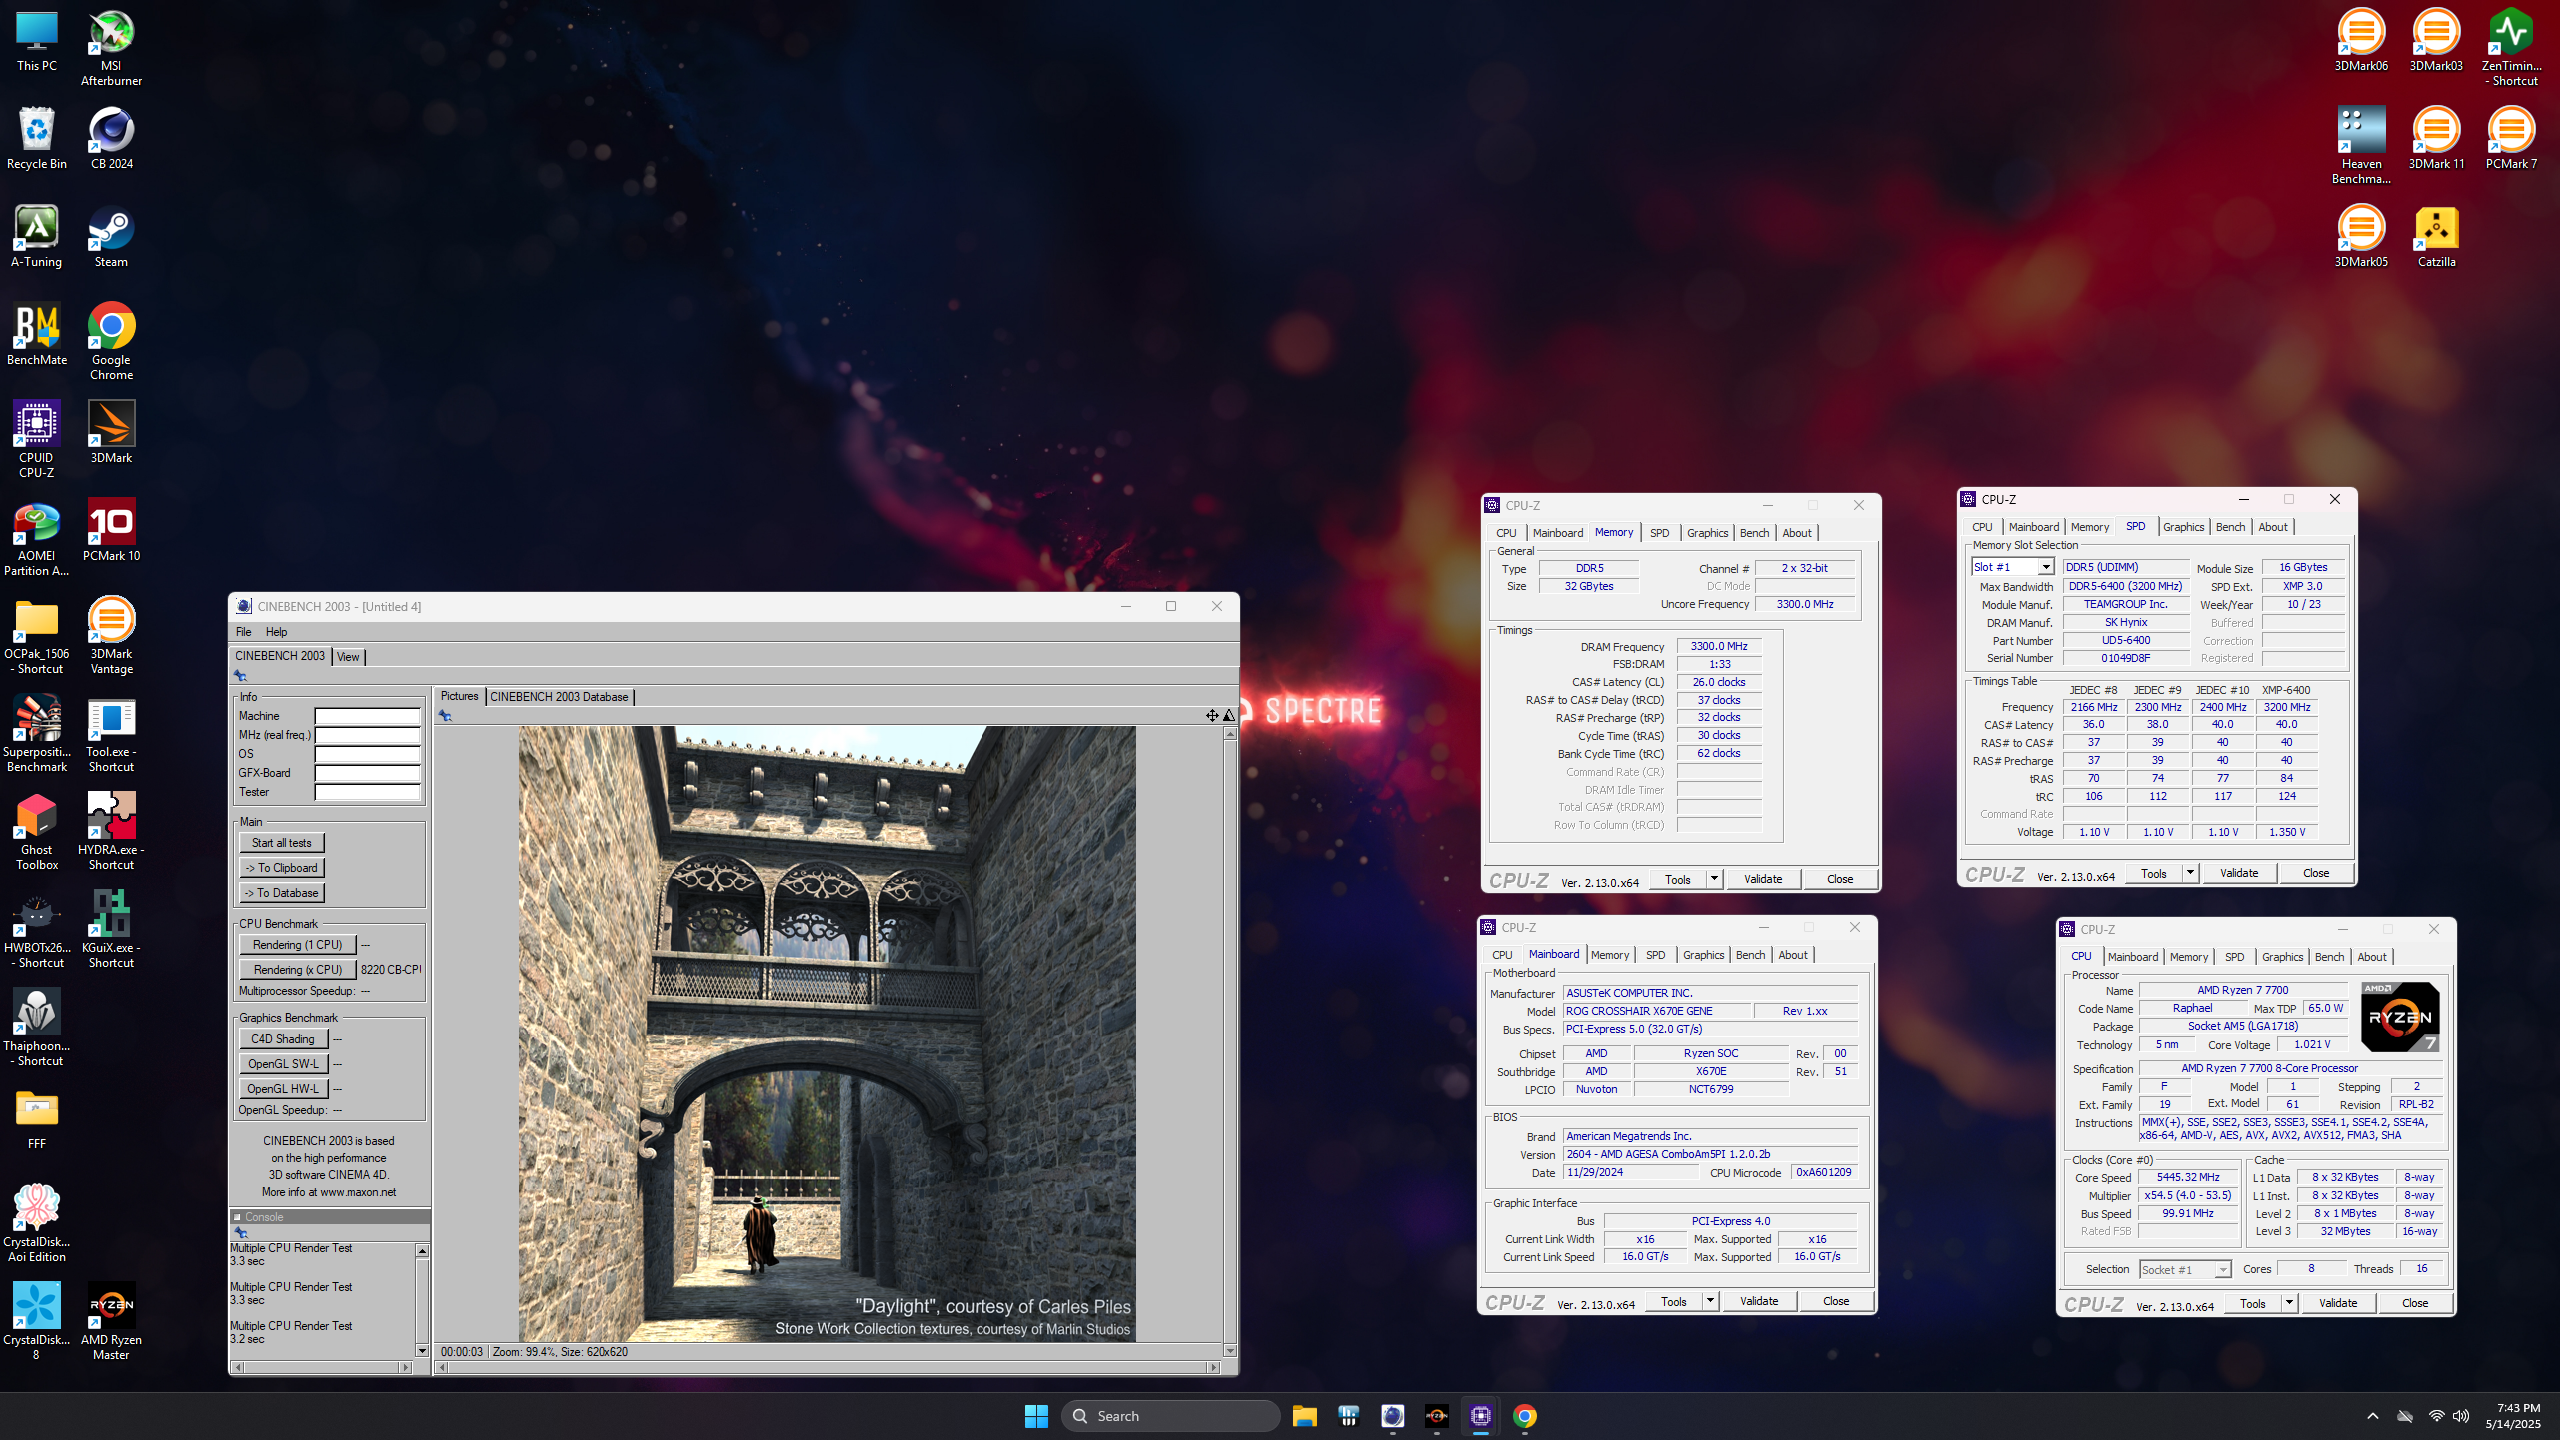Viewport: 2560px width, 1440px height.
Task: Open CB 2024 desktop shortcut
Action: point(111,138)
